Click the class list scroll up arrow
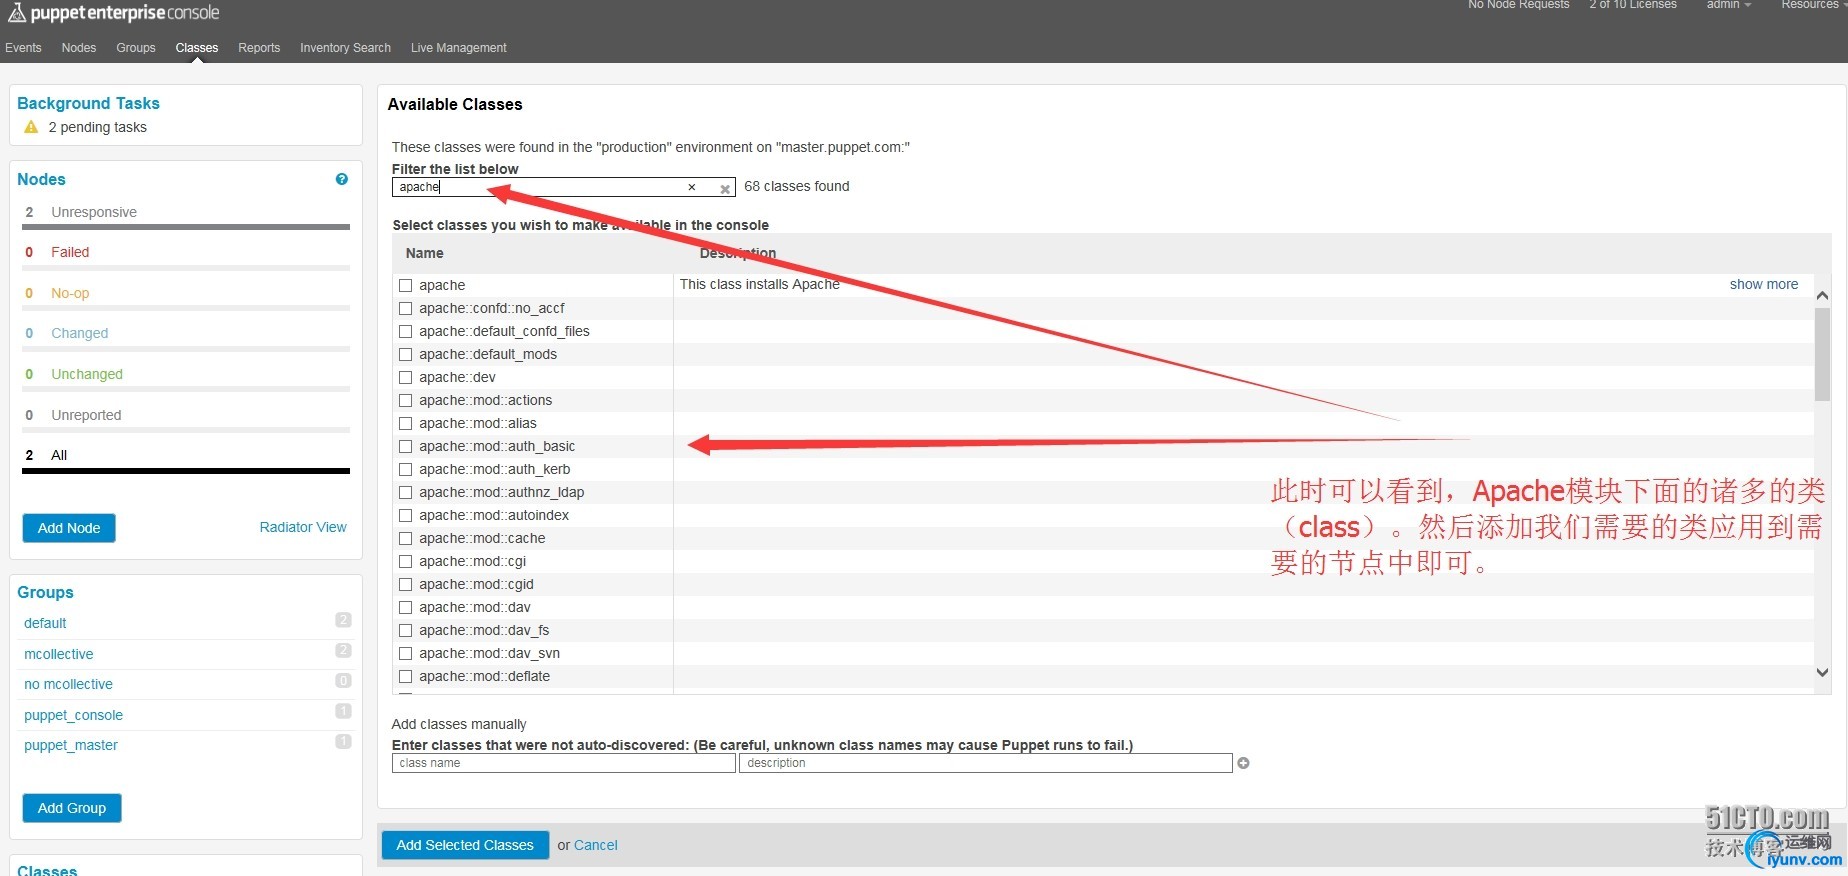 pyautogui.click(x=1822, y=295)
